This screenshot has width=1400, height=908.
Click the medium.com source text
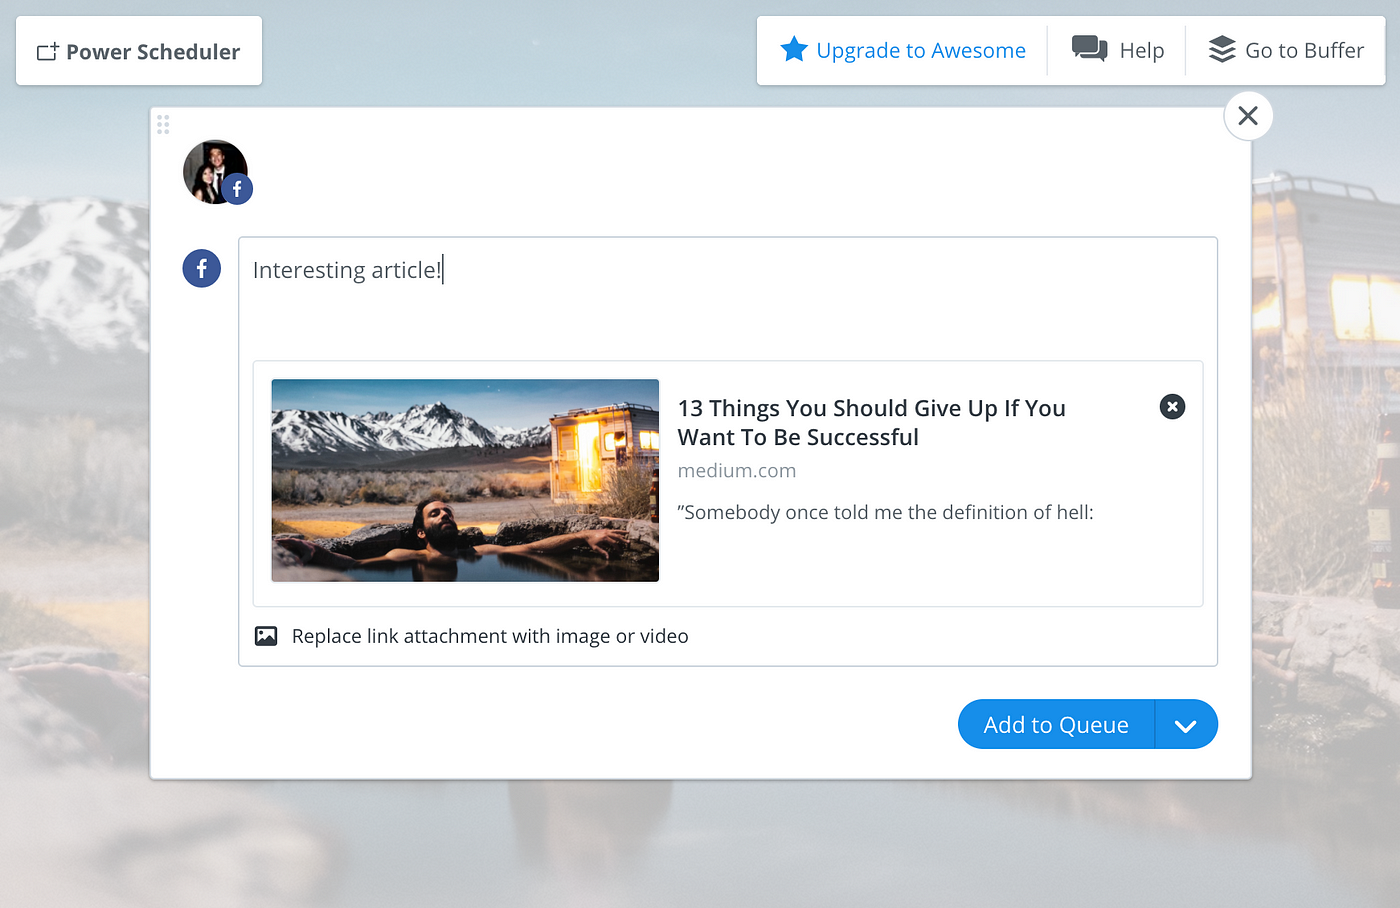point(737,471)
